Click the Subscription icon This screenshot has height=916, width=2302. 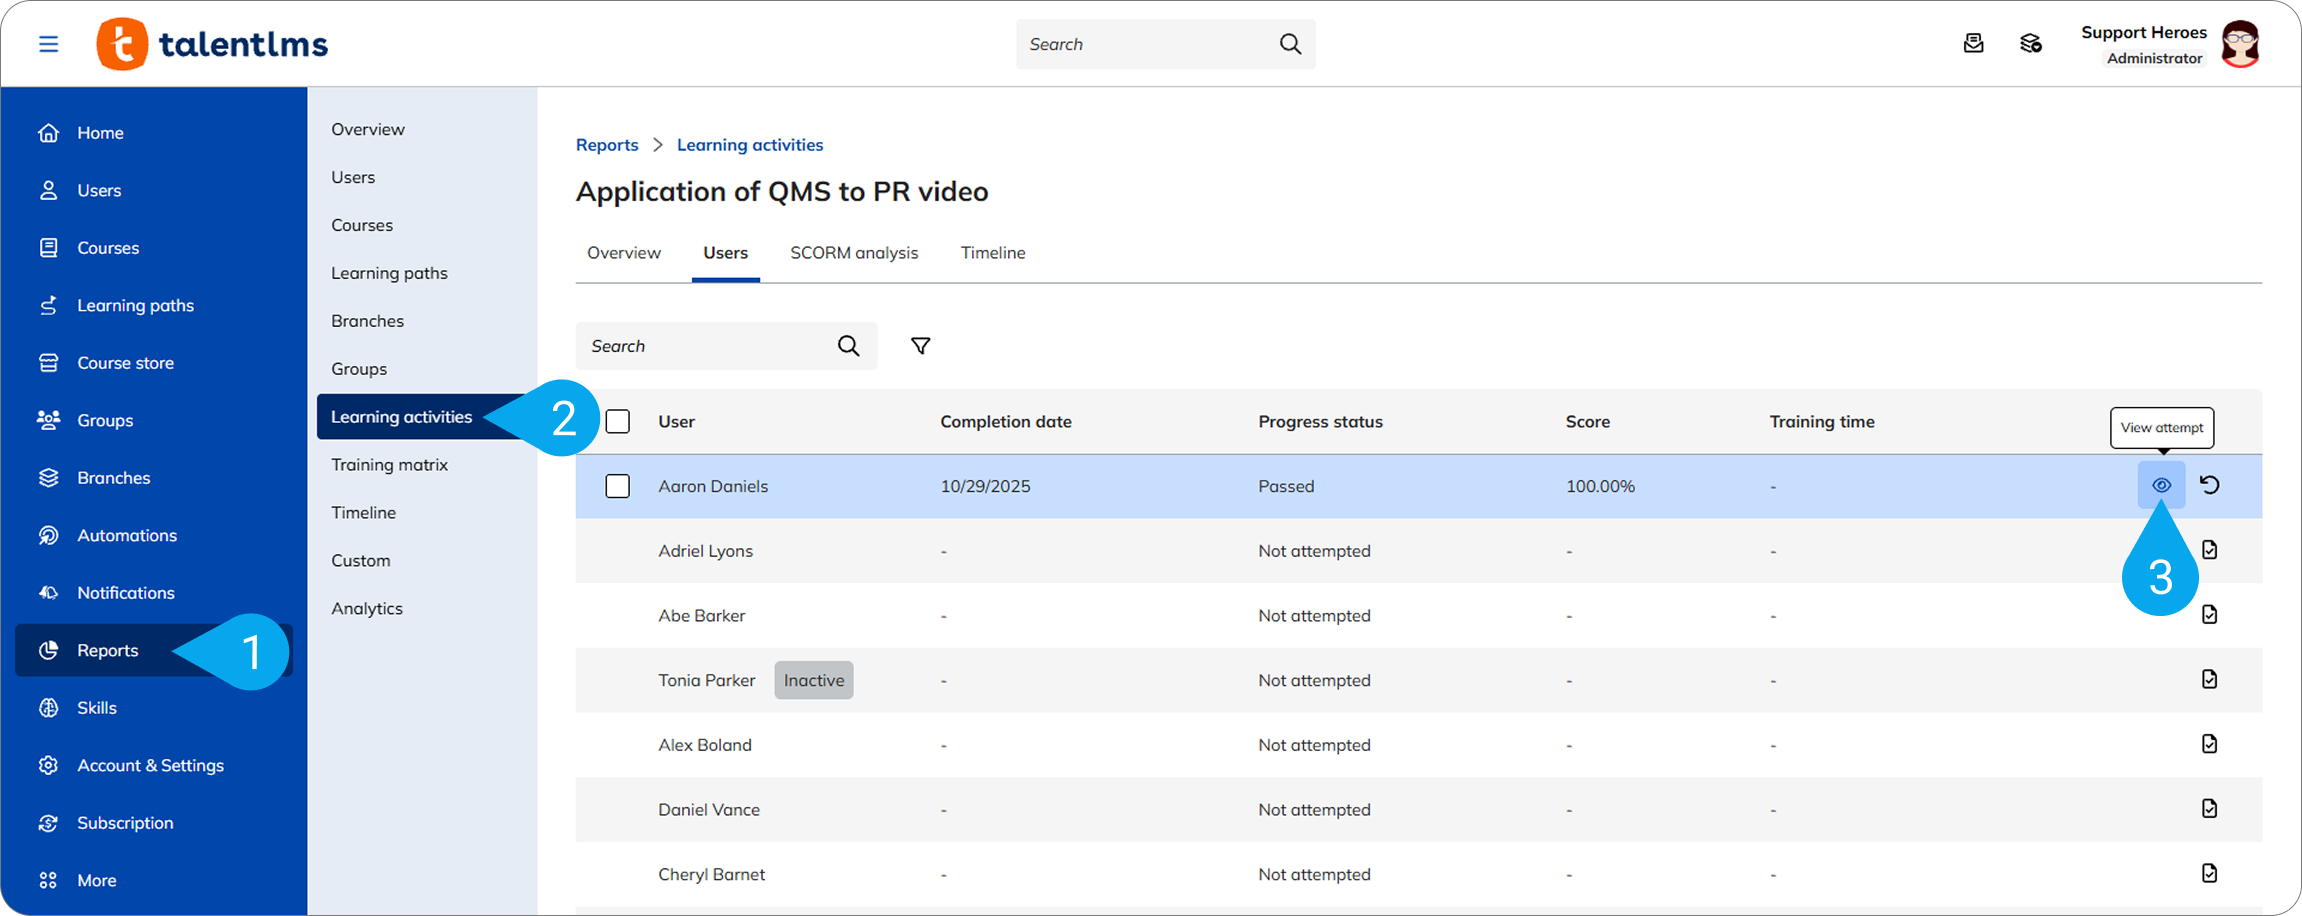48,823
